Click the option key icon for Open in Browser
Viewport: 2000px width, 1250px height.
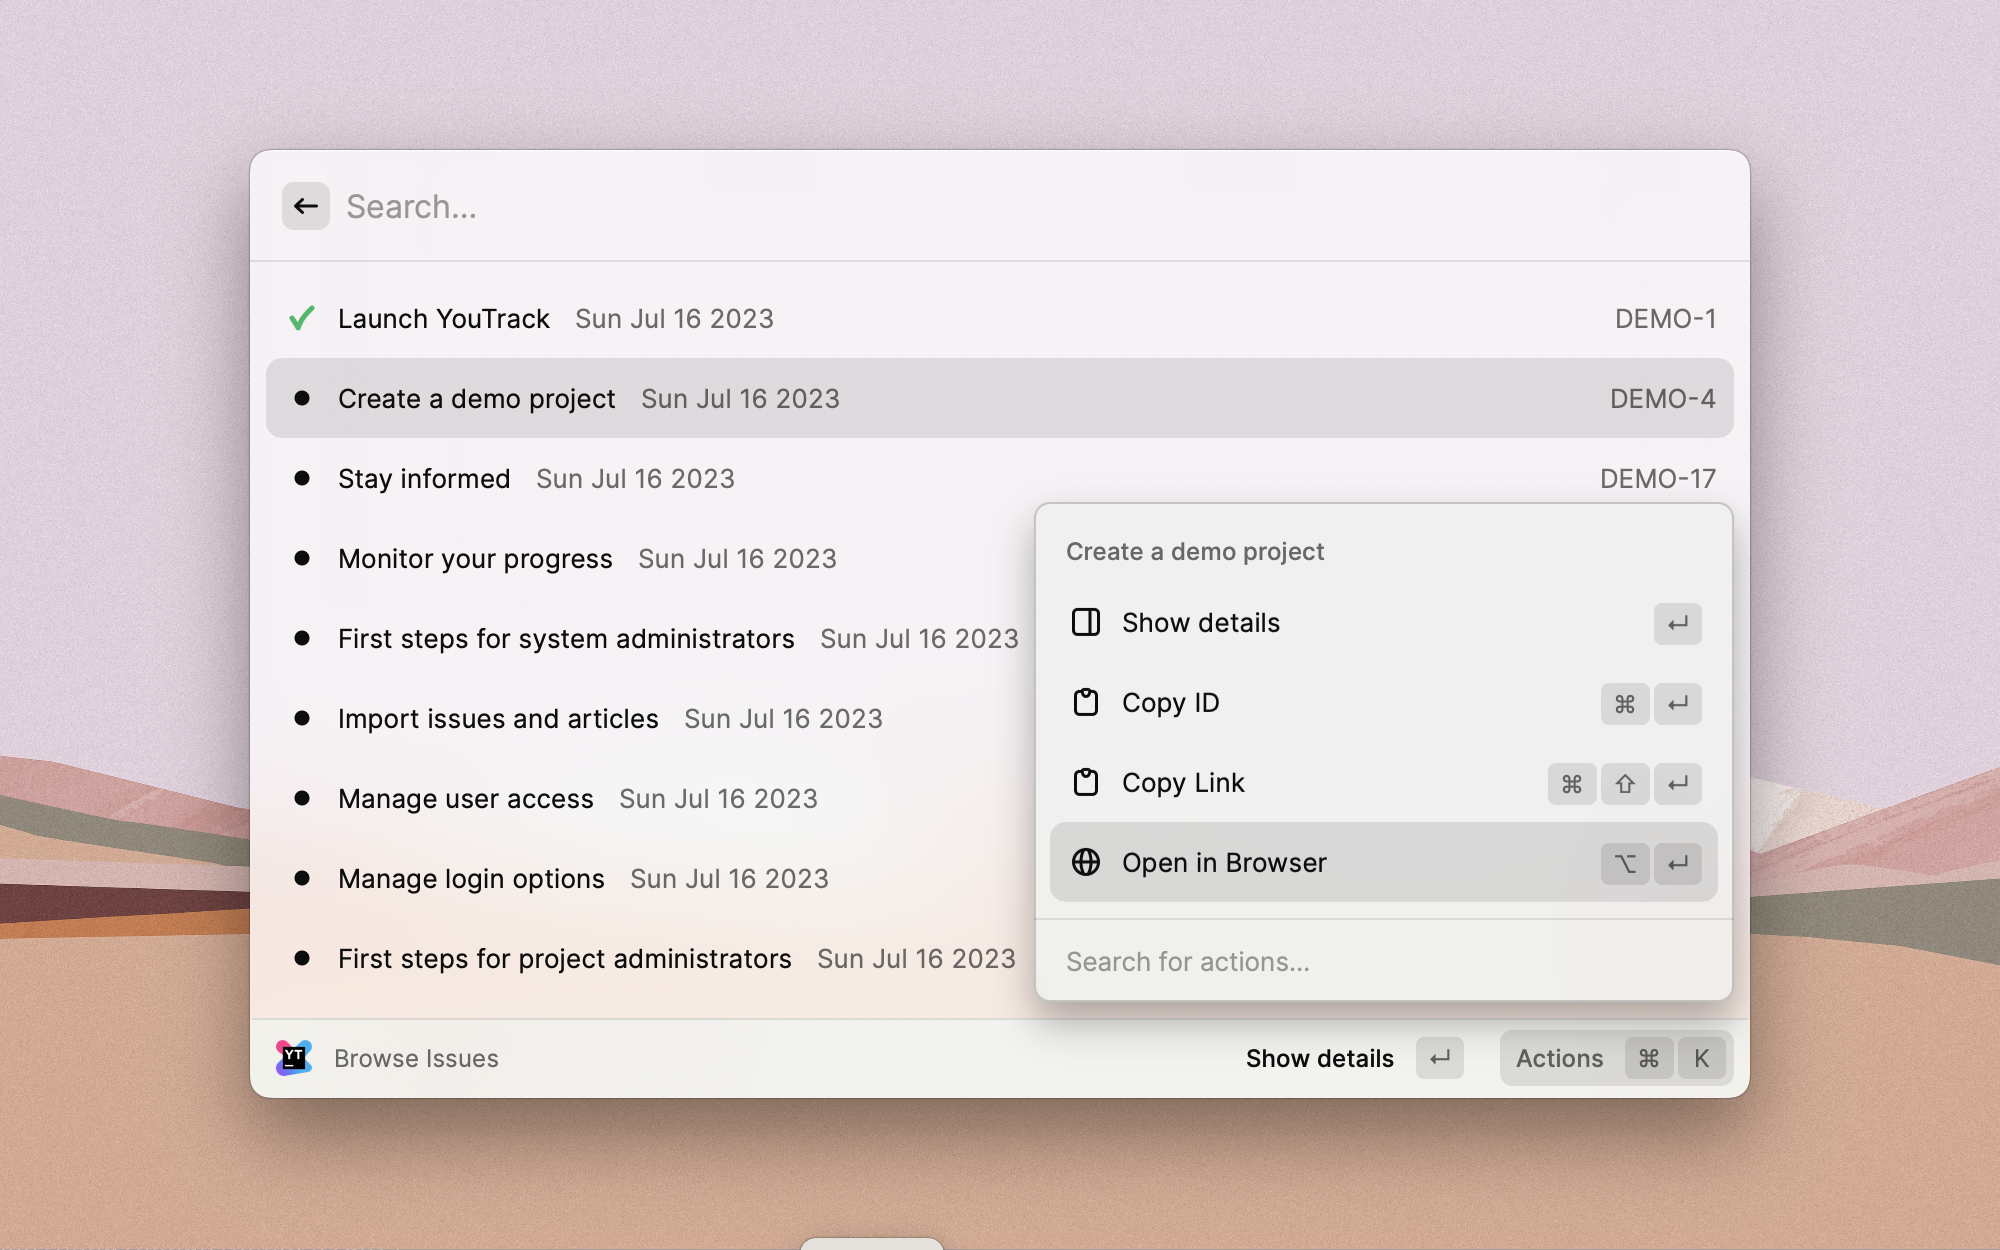click(x=1625, y=863)
